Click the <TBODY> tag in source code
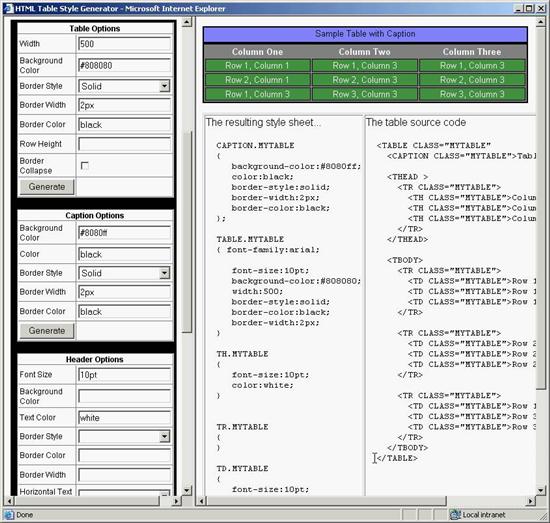 405,260
